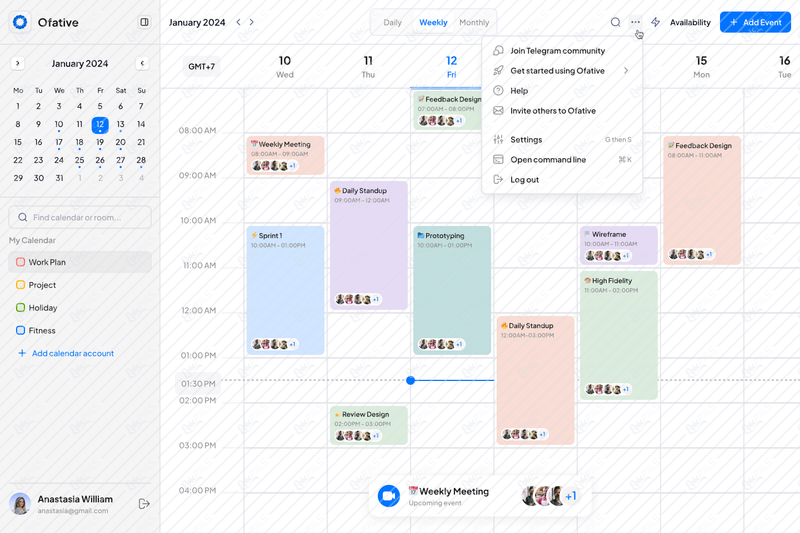
Task: Expand Get started using Ofative submenu arrow
Action: point(626,70)
